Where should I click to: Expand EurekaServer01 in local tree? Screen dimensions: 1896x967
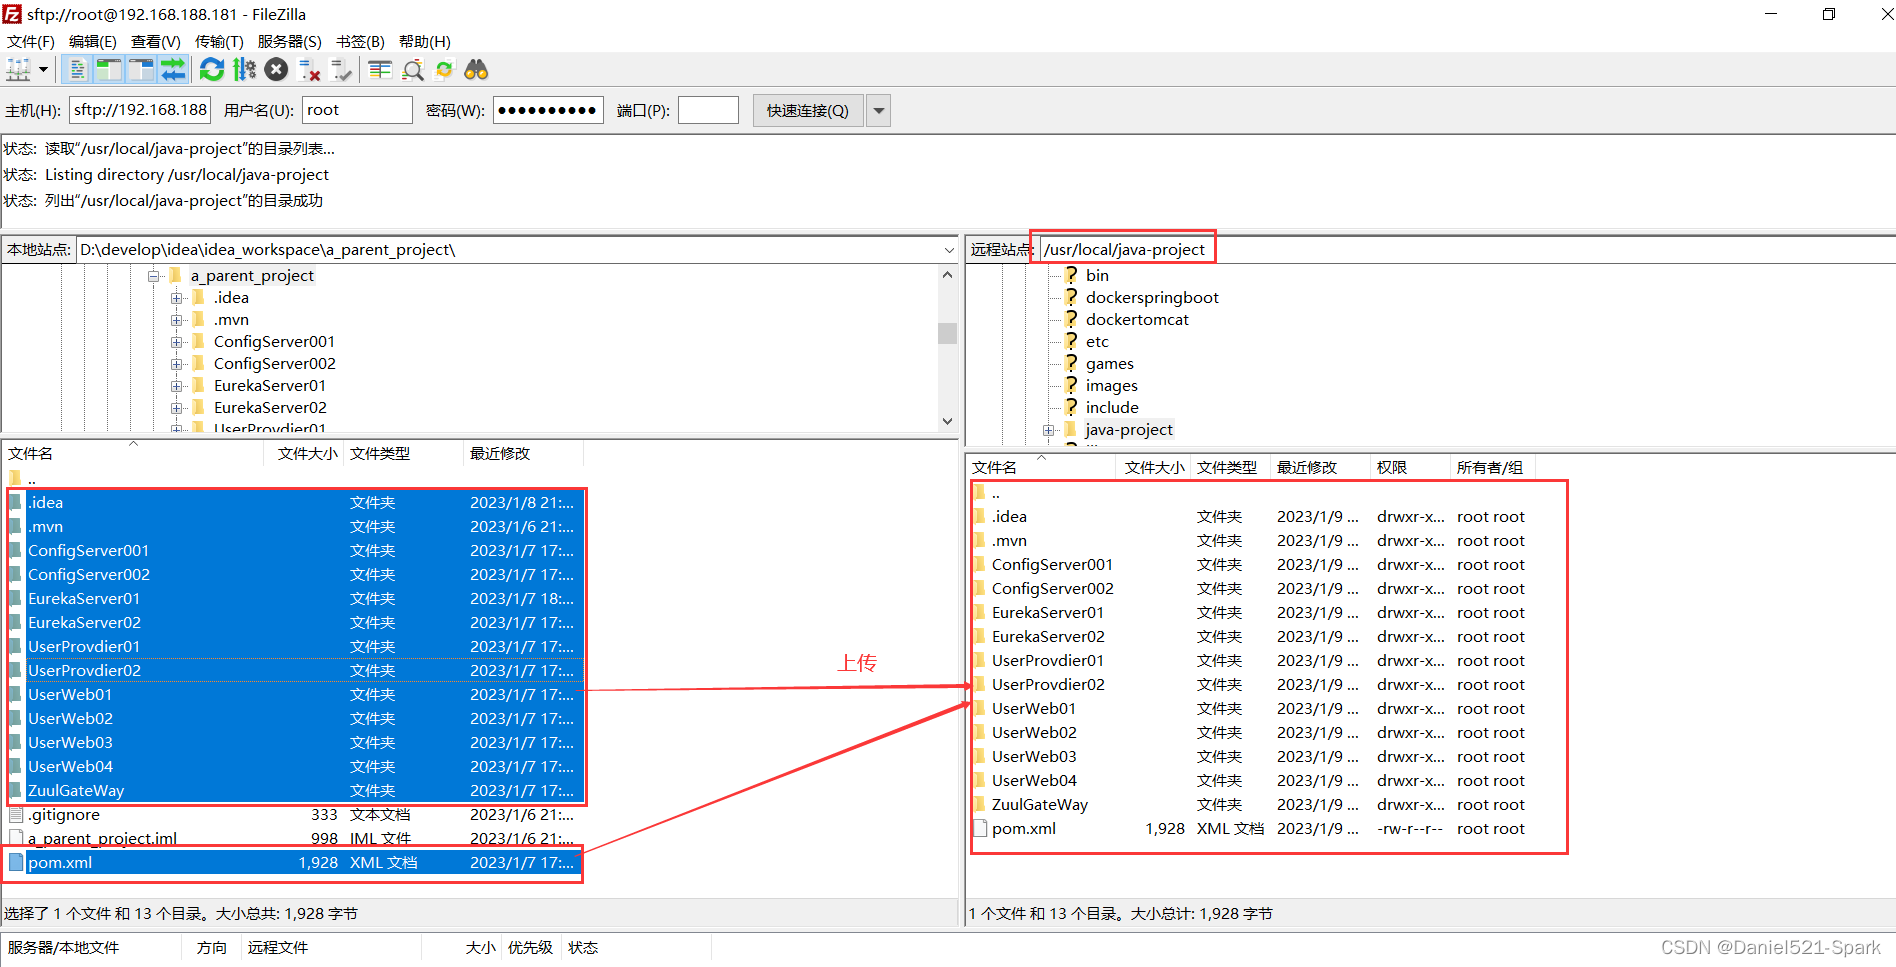pyautogui.click(x=176, y=386)
